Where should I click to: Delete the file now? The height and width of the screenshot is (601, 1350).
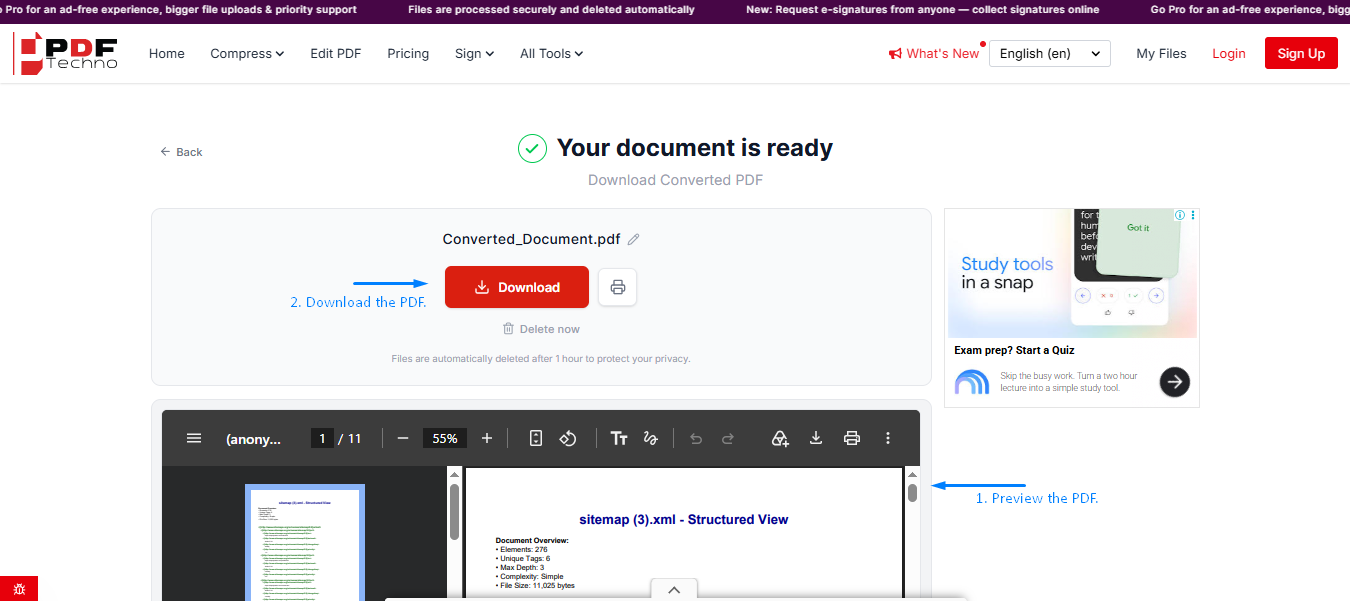(541, 329)
